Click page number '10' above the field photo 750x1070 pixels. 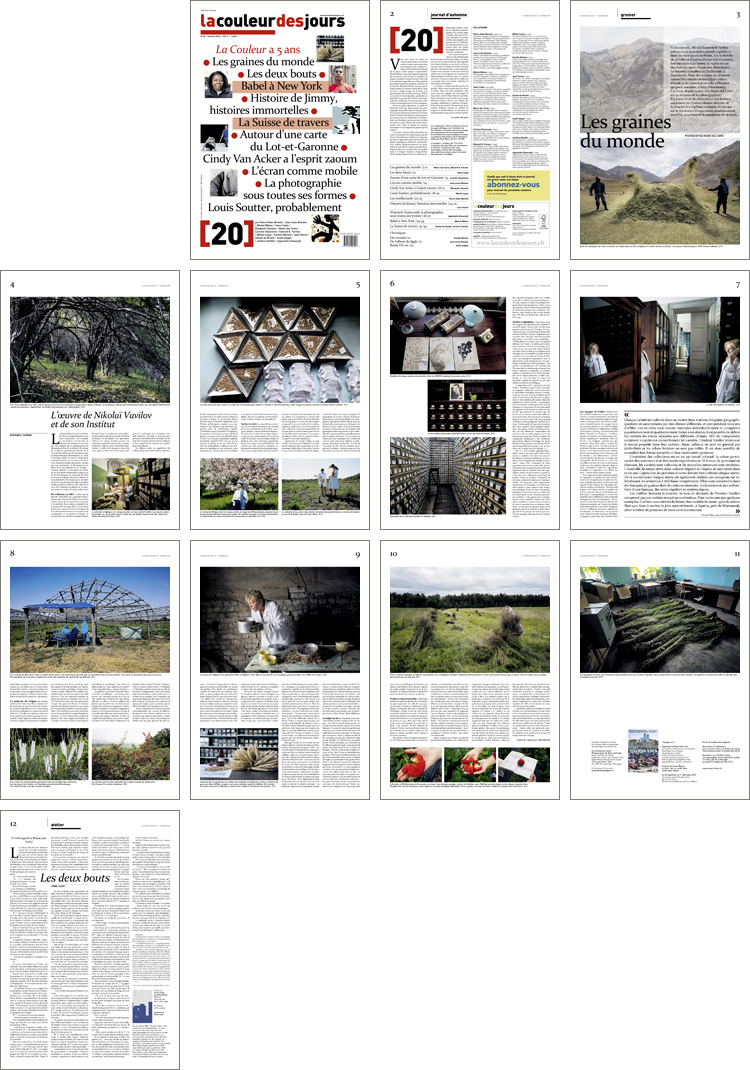click(x=393, y=553)
